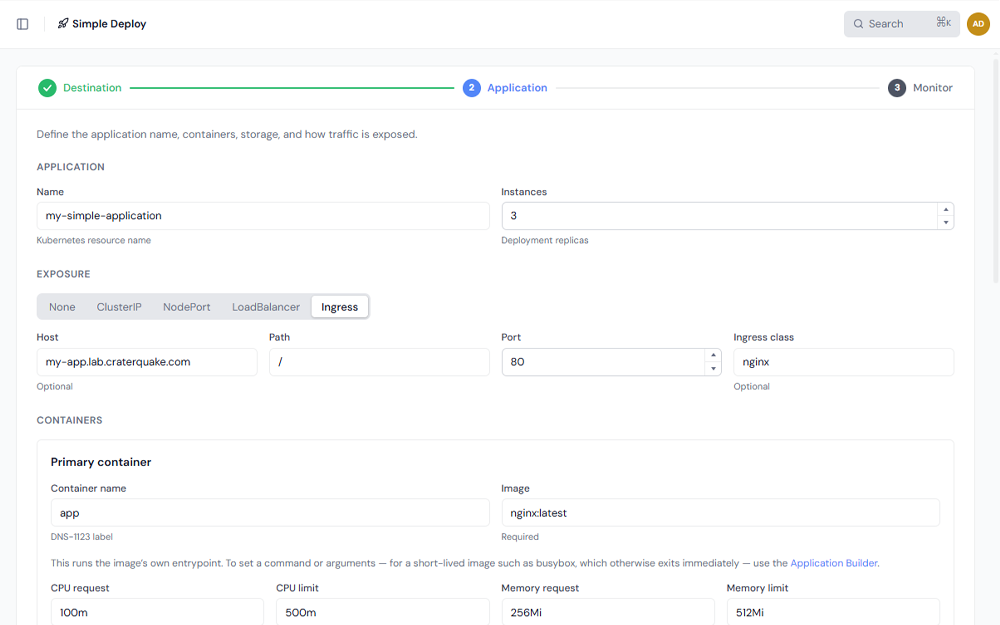Click the application Name field
Screen dimensions: 1000x625
[263, 216]
